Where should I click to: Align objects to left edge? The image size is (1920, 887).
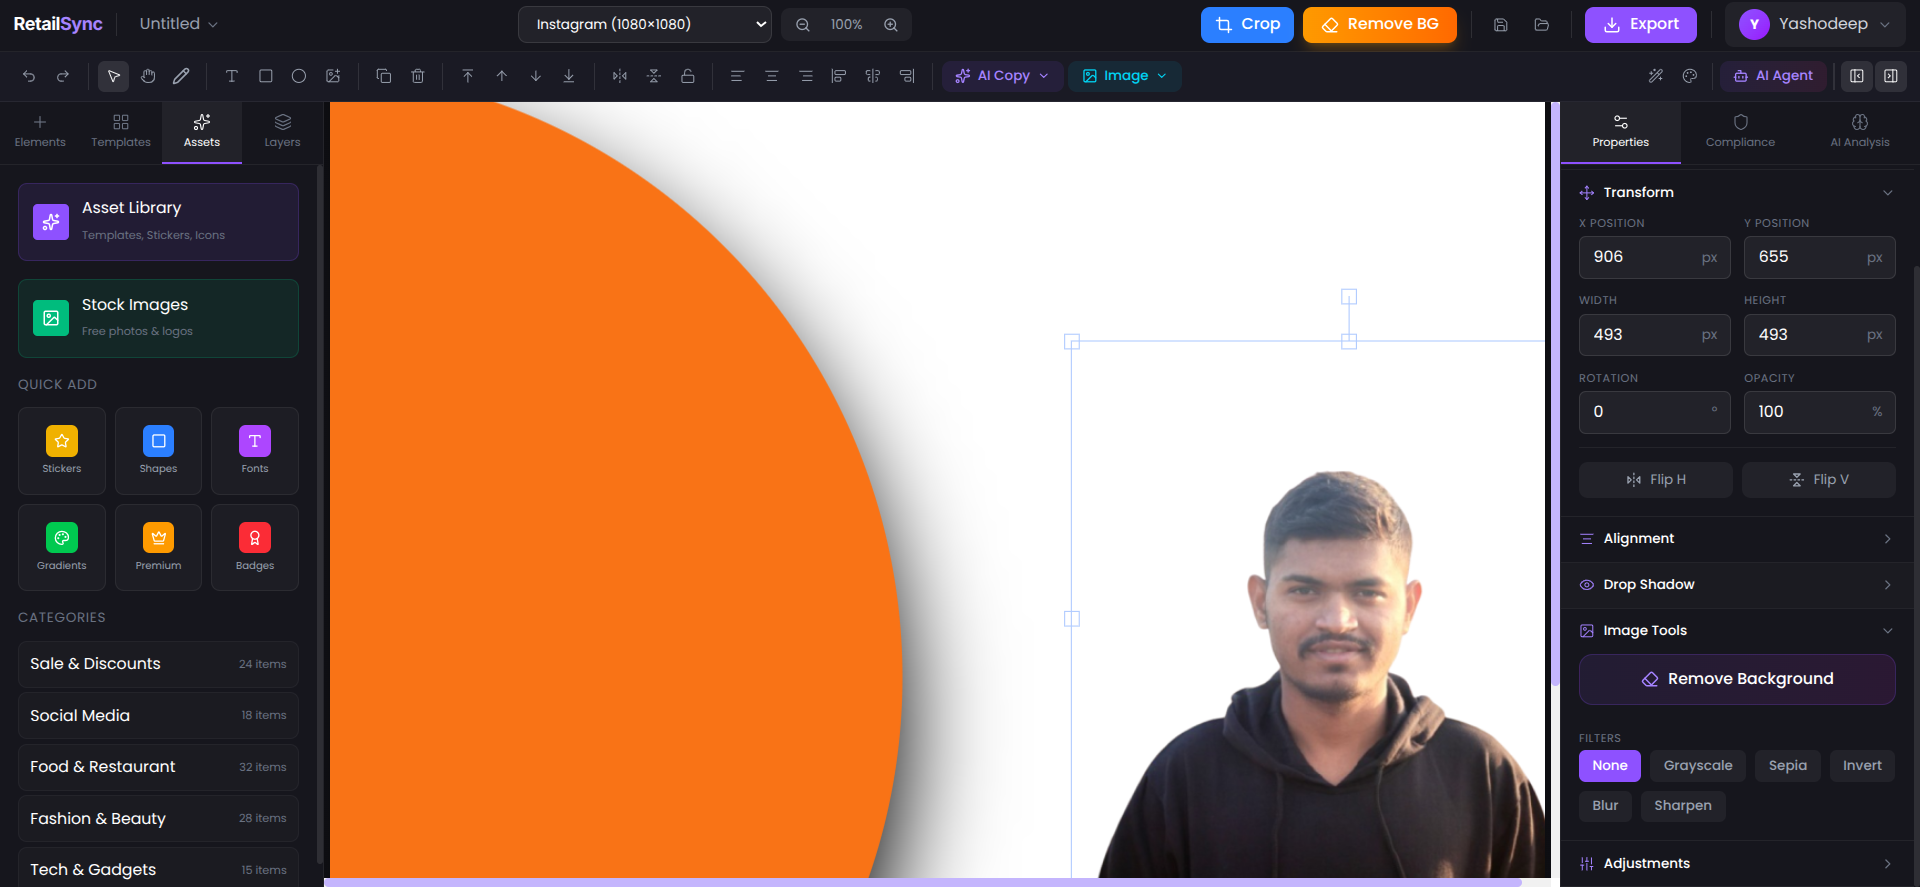click(839, 76)
